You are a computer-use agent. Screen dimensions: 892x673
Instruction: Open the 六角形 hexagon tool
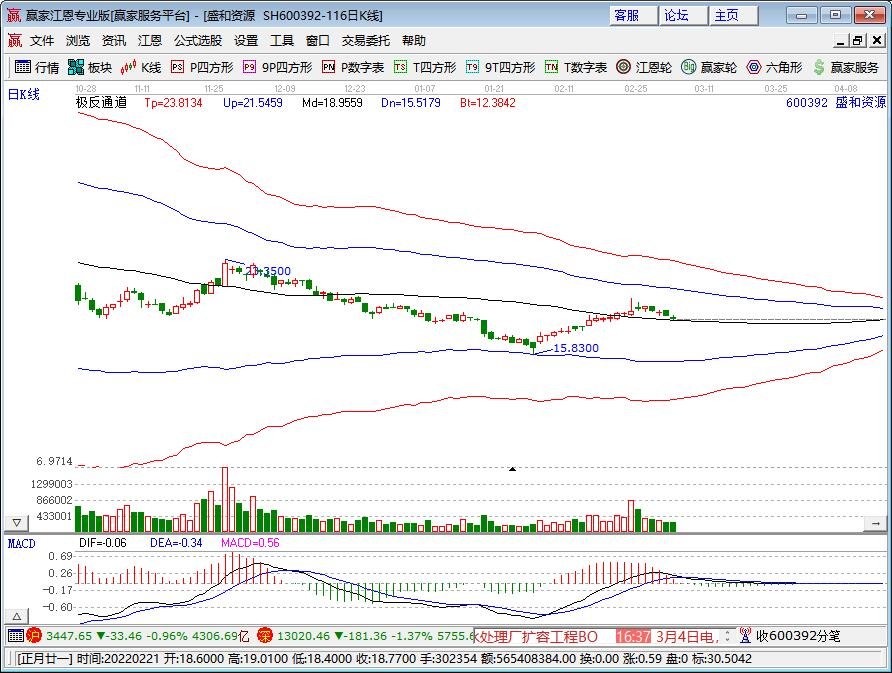[x=774, y=67]
